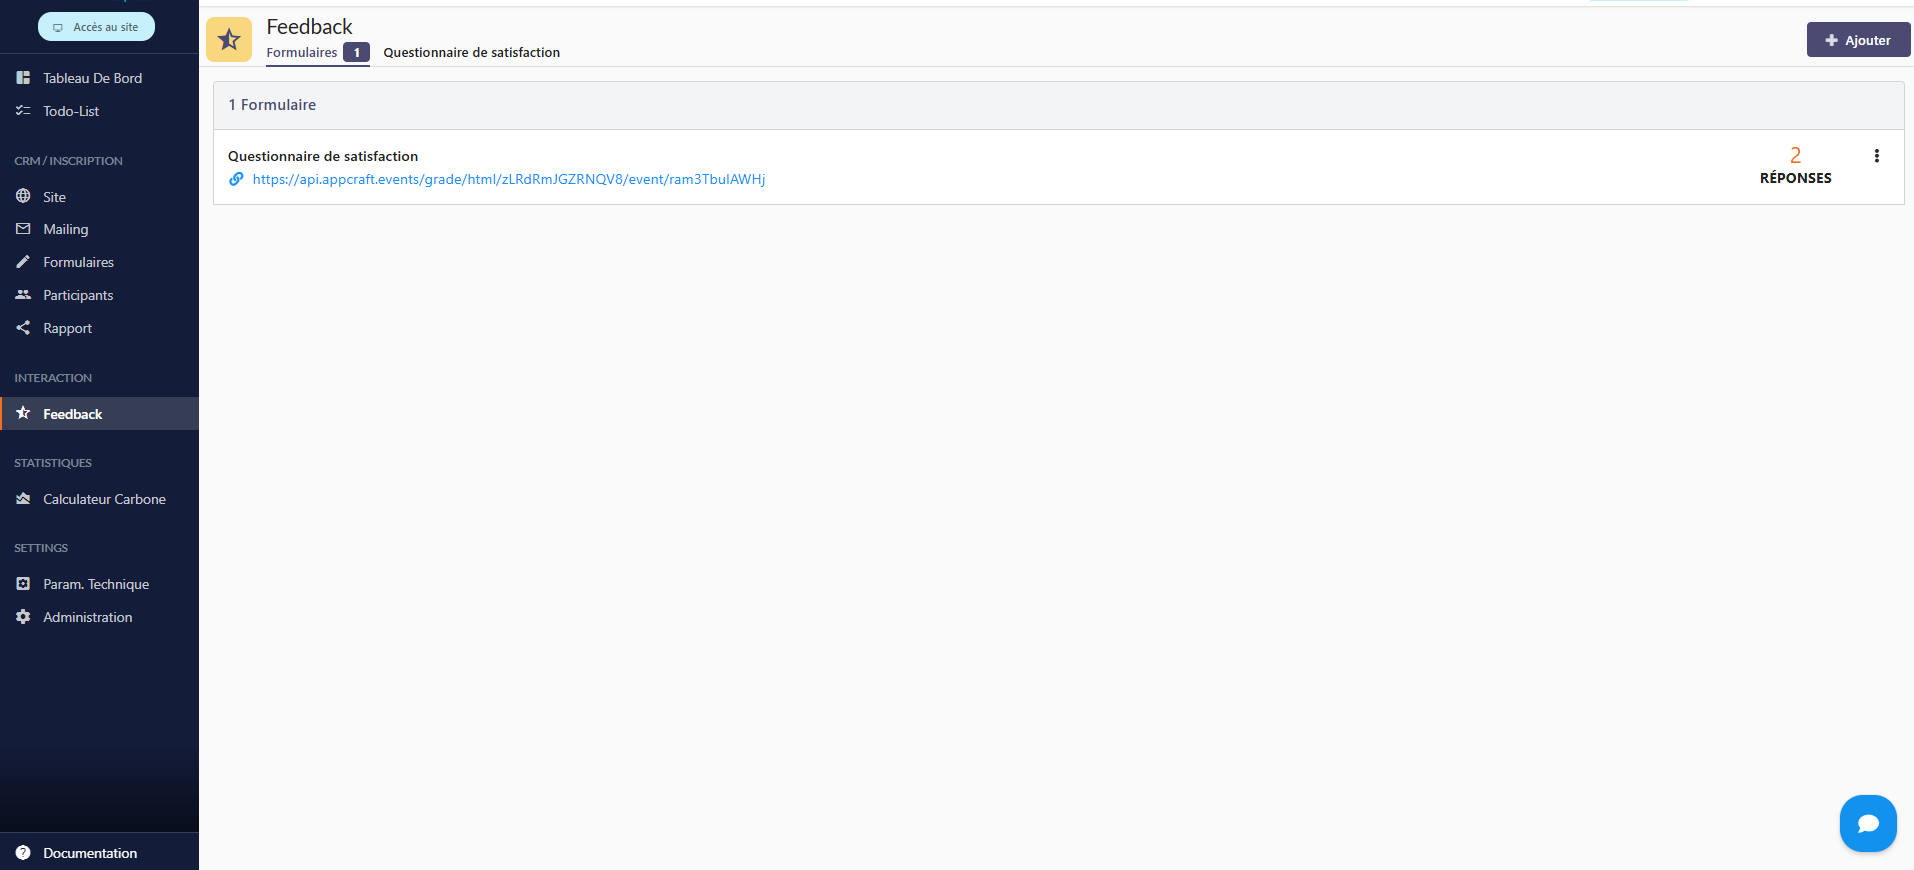The width and height of the screenshot is (1914, 870).
Task: Click the Tableau De Bord dashboard icon
Action: pos(23,78)
